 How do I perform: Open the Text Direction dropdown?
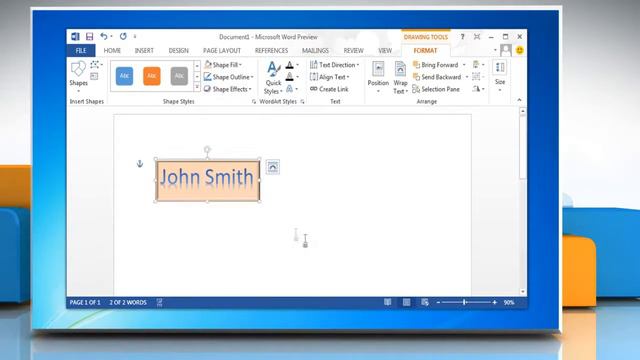coord(334,65)
